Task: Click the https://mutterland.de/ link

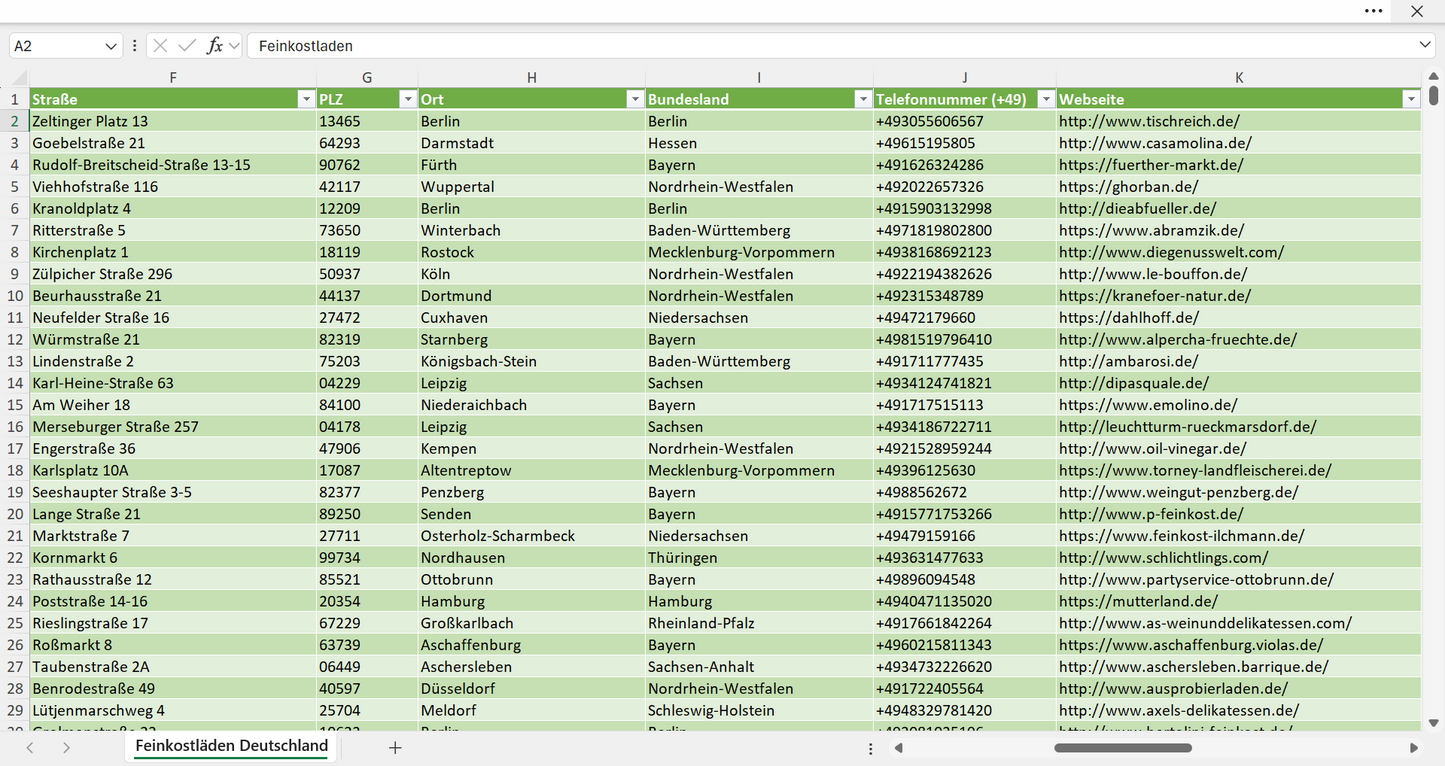Action: tap(1138, 601)
